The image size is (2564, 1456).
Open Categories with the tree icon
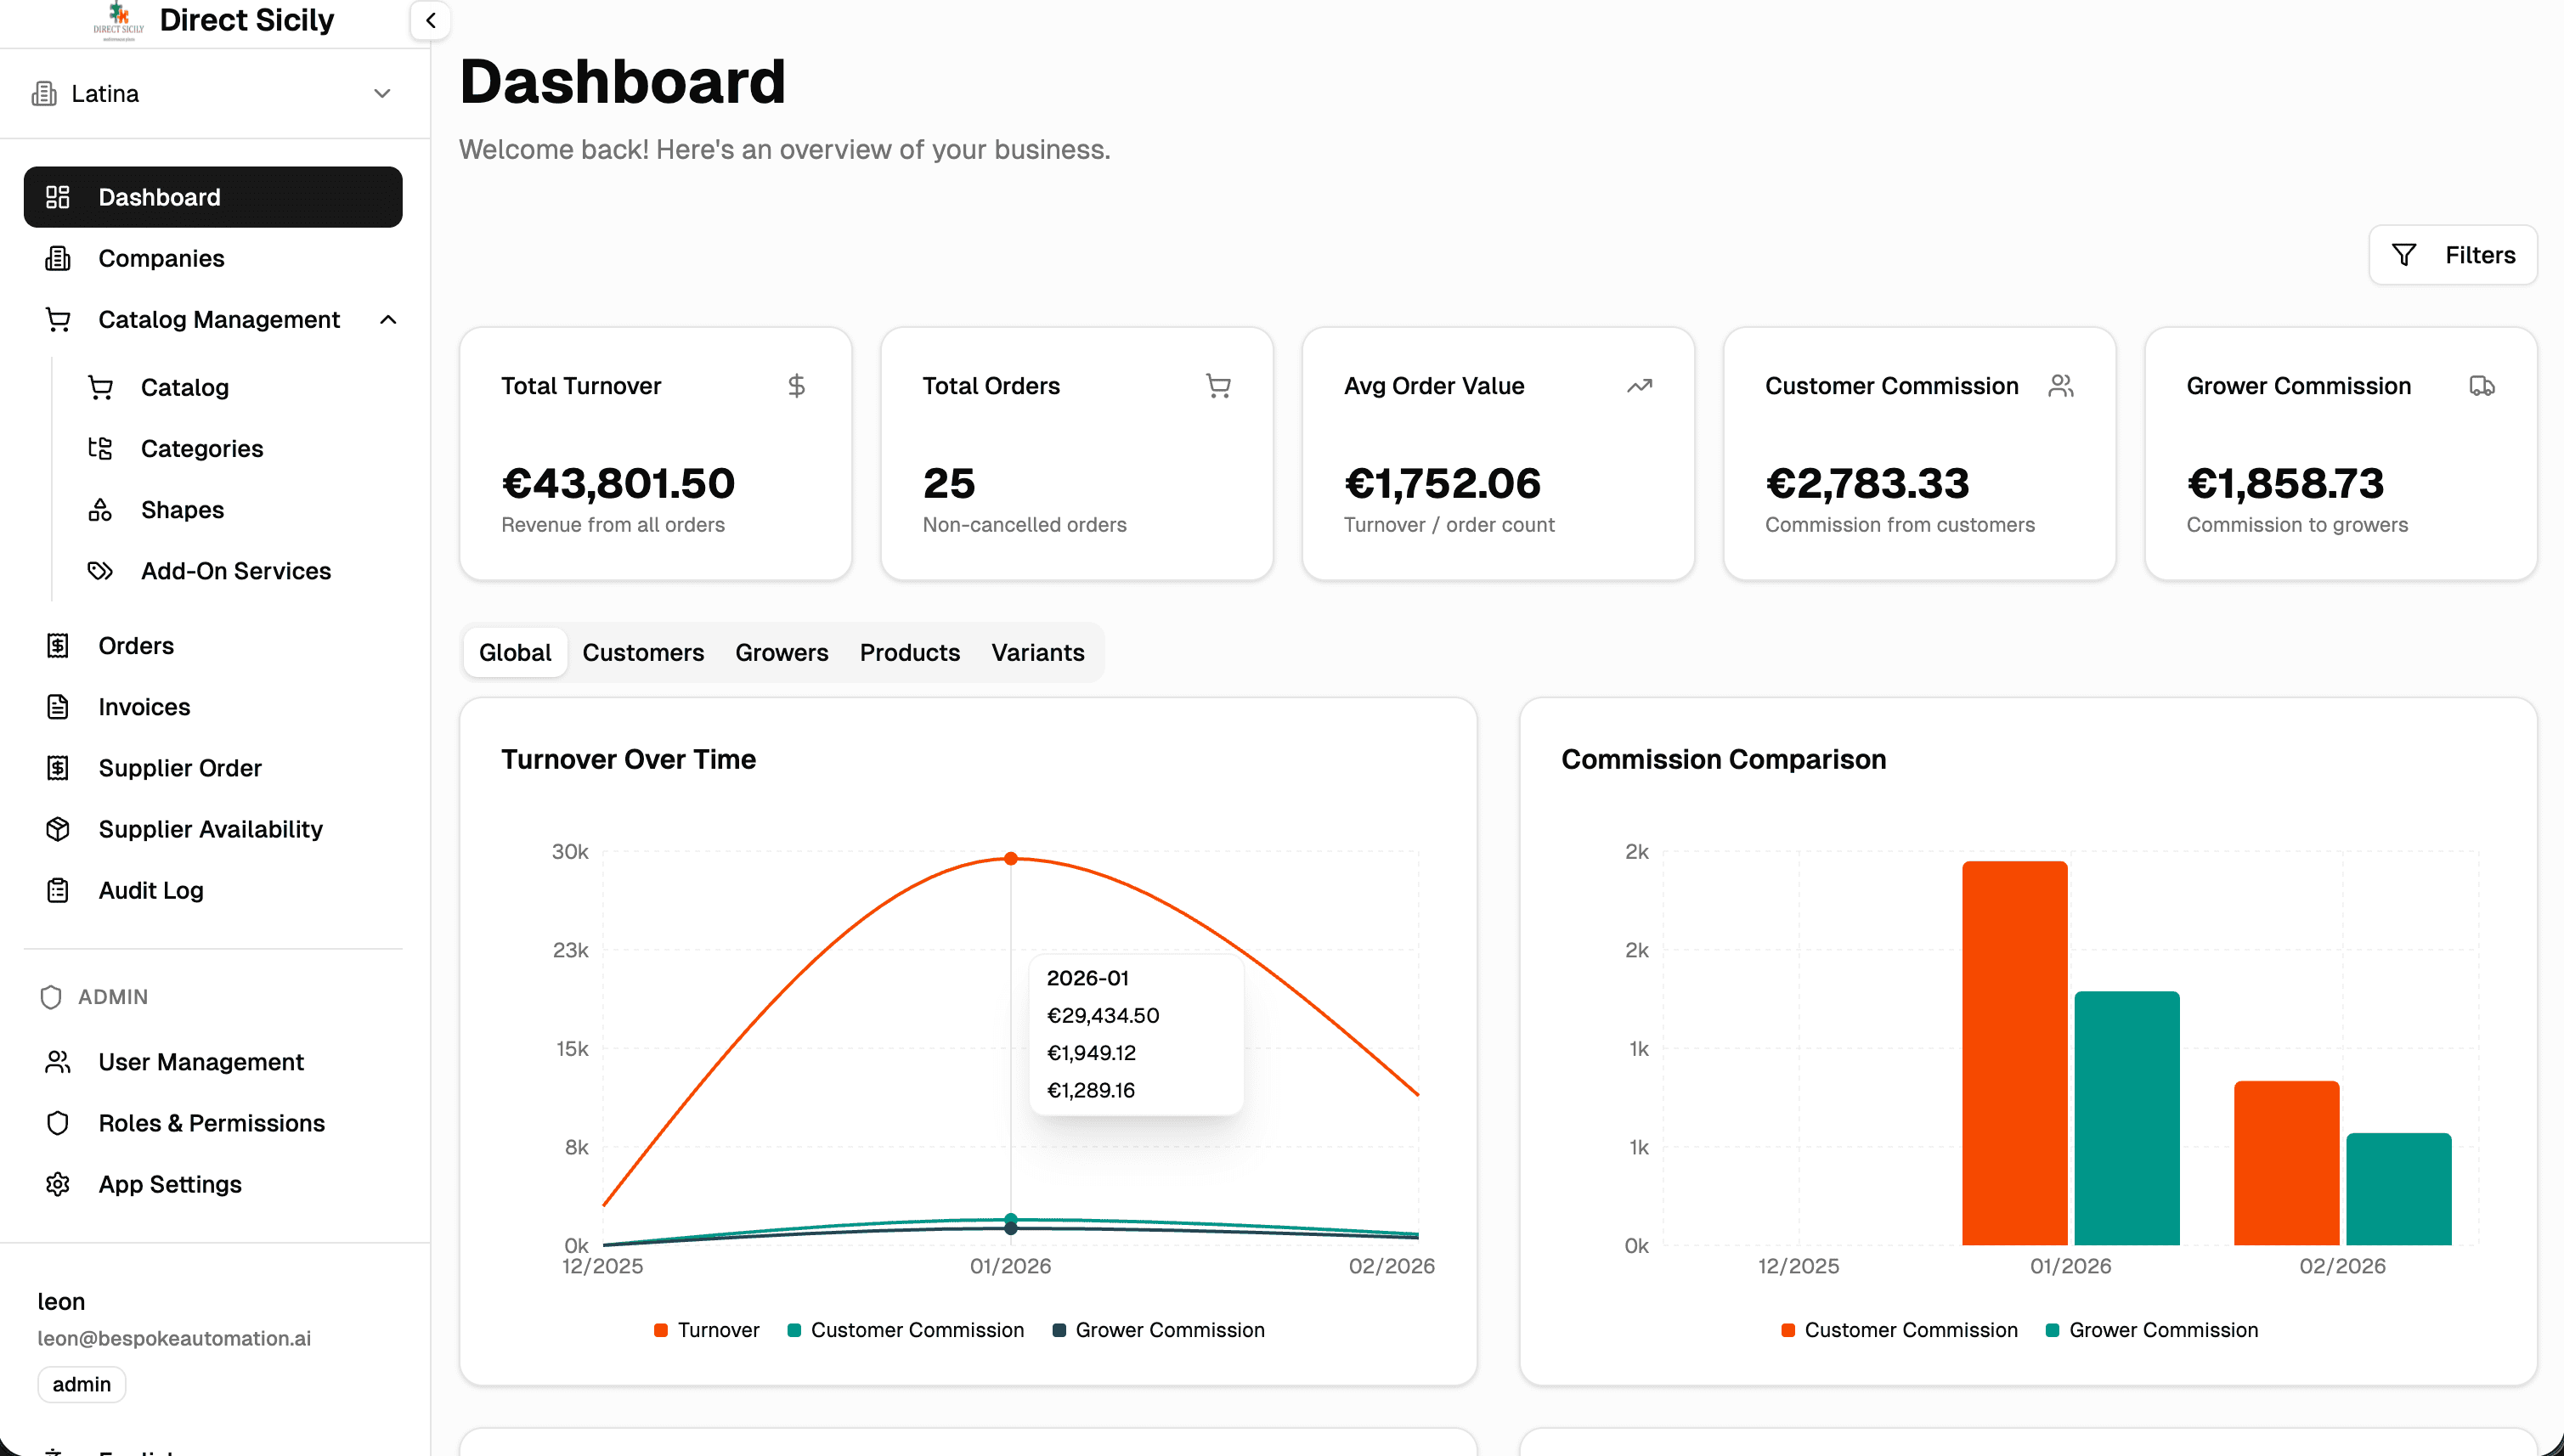(100, 448)
